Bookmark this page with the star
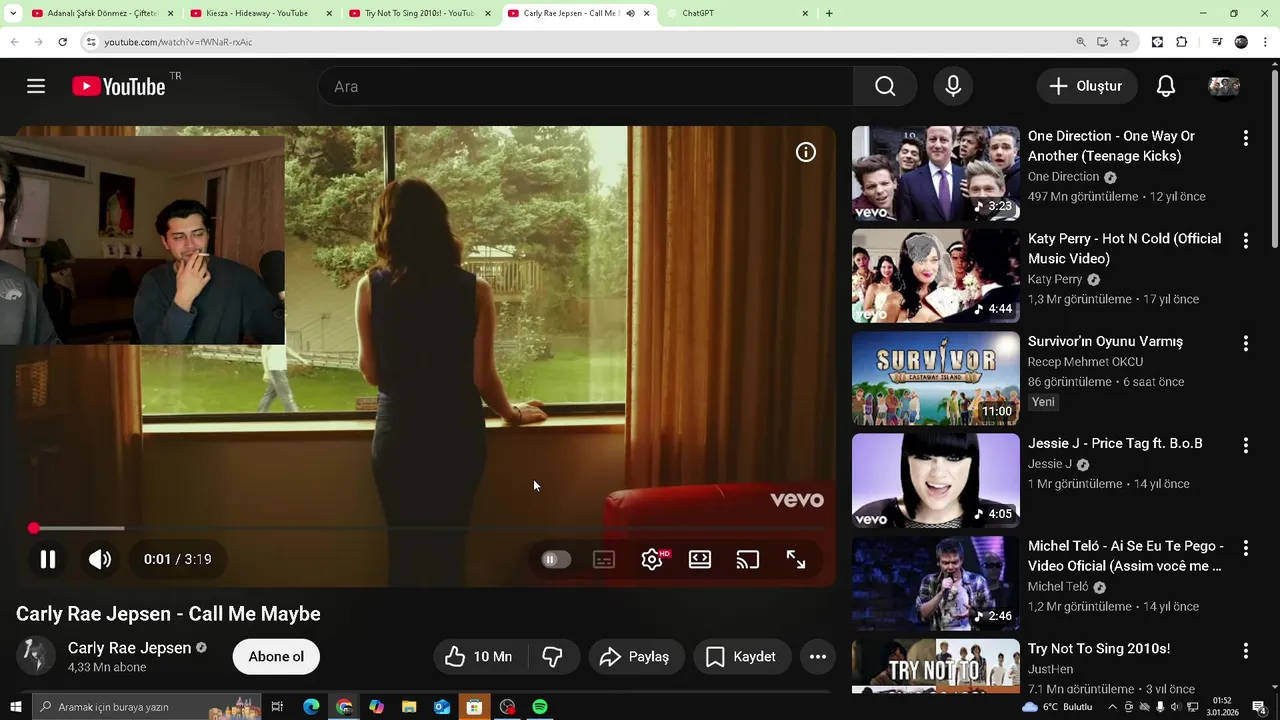The height and width of the screenshot is (720, 1280). point(1124,42)
